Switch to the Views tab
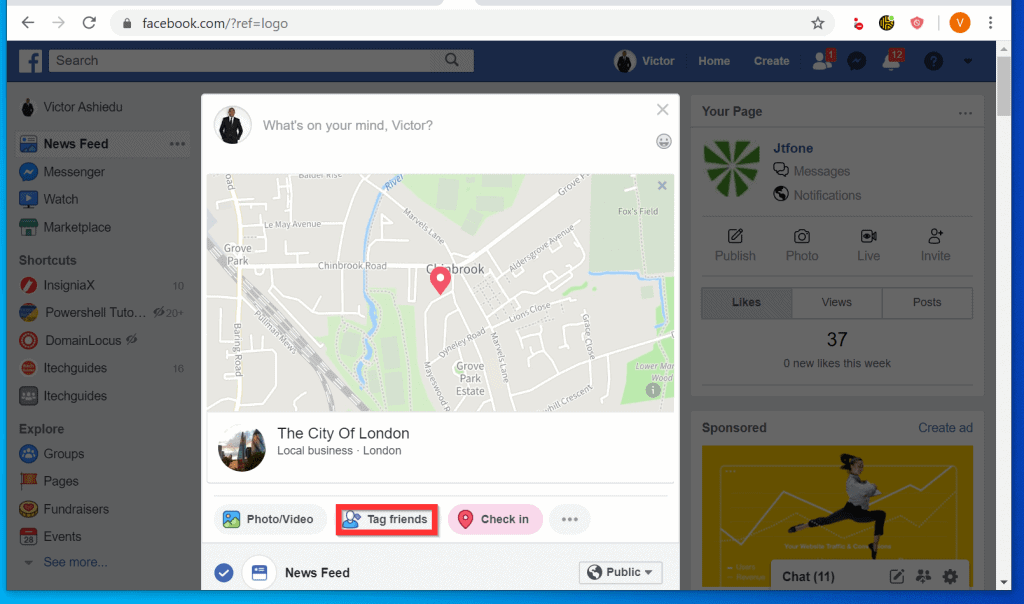This screenshot has width=1024, height=604. [836, 302]
